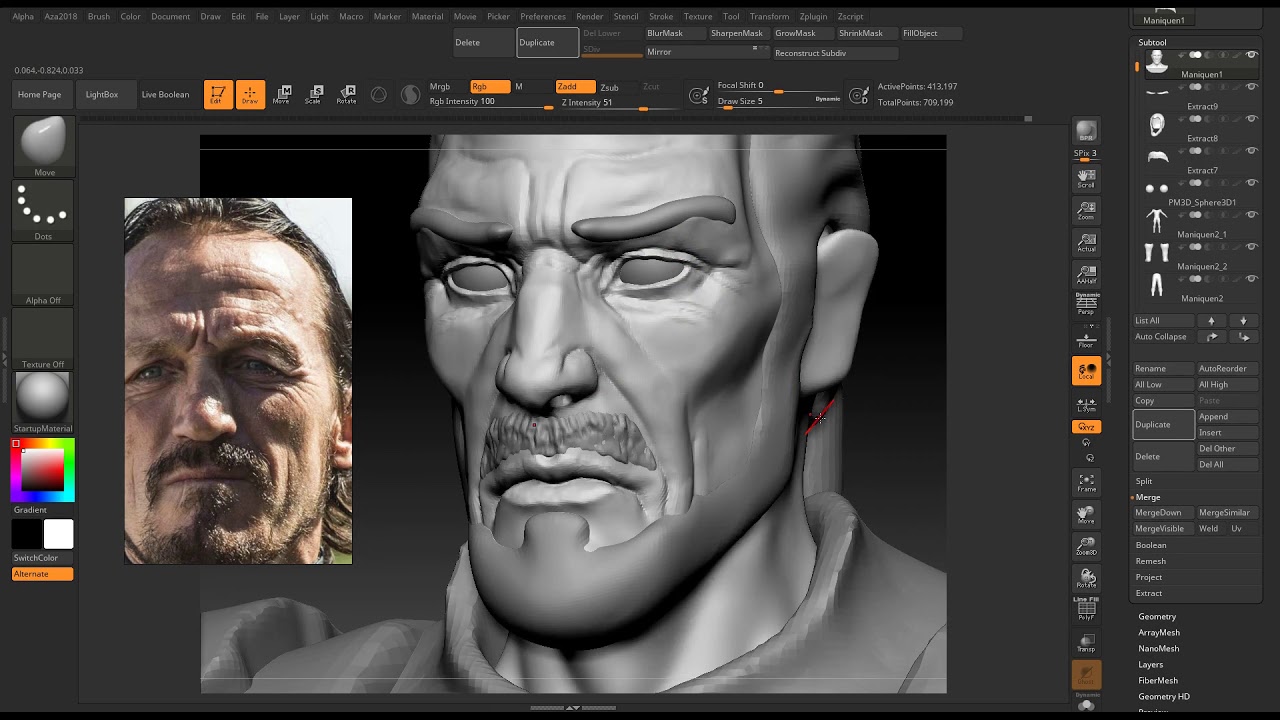This screenshot has height=720, width=1280.
Task: Click the Dots stroke type icon
Action: (43, 206)
